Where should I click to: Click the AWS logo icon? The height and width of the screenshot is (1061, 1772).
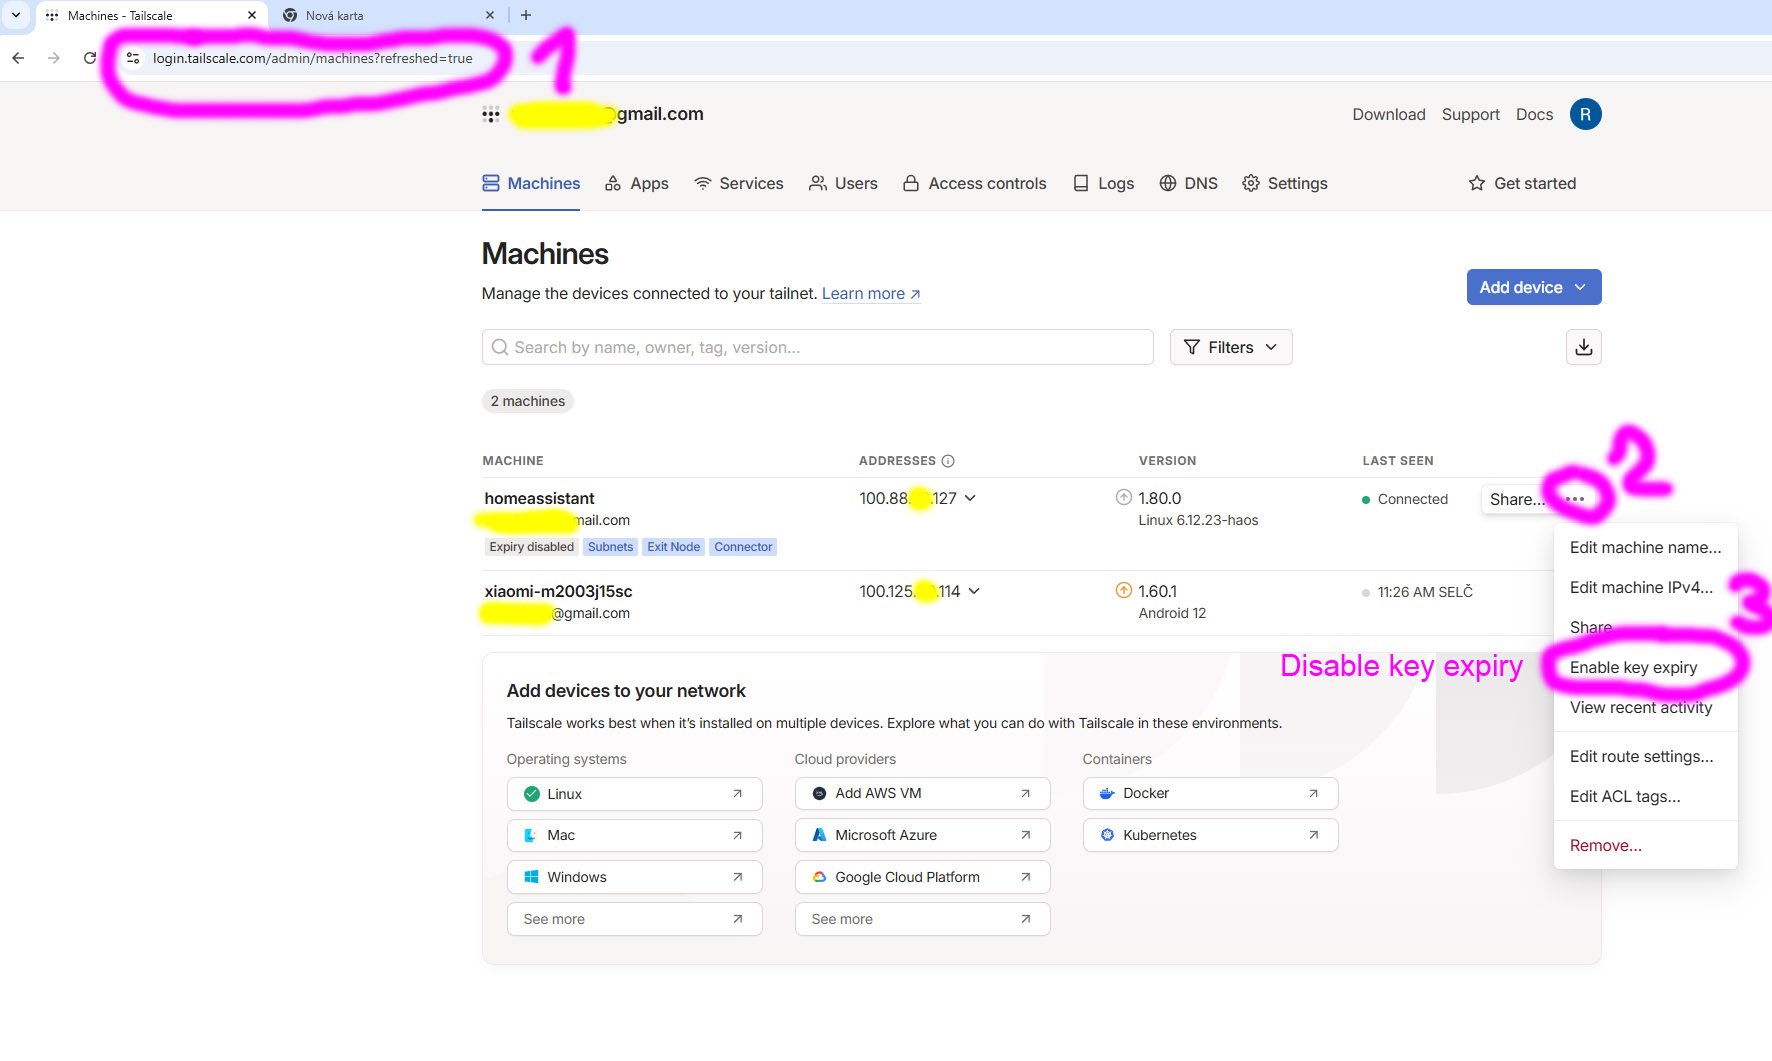(x=820, y=794)
